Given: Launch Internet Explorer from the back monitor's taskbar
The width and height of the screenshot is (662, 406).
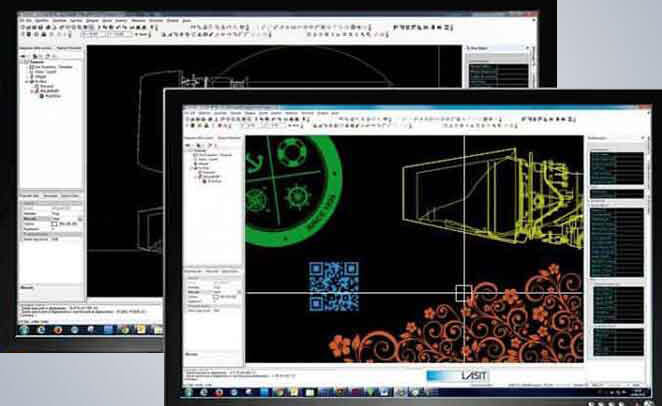Looking at the screenshot, I should click(x=41, y=330).
